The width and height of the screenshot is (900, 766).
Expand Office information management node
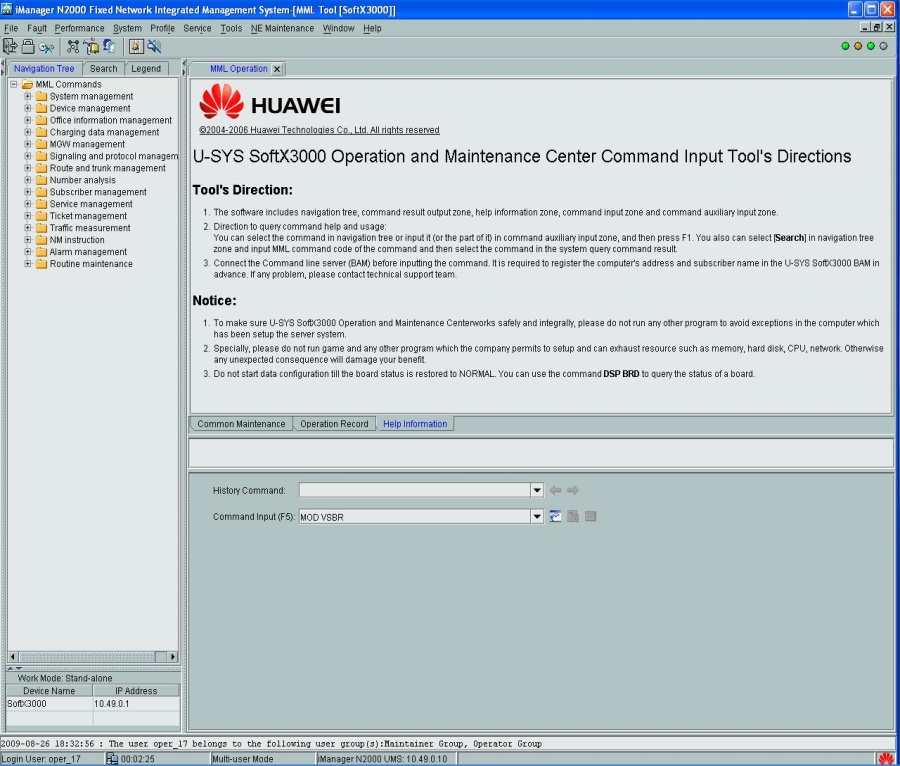point(28,120)
